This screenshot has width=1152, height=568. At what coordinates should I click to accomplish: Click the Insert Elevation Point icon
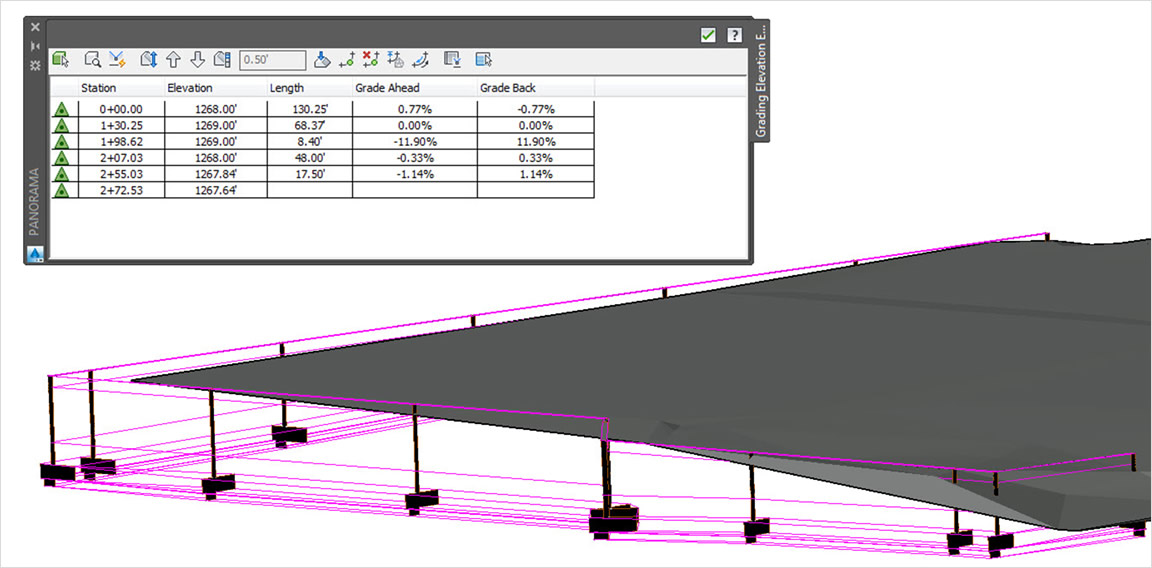coord(347,60)
